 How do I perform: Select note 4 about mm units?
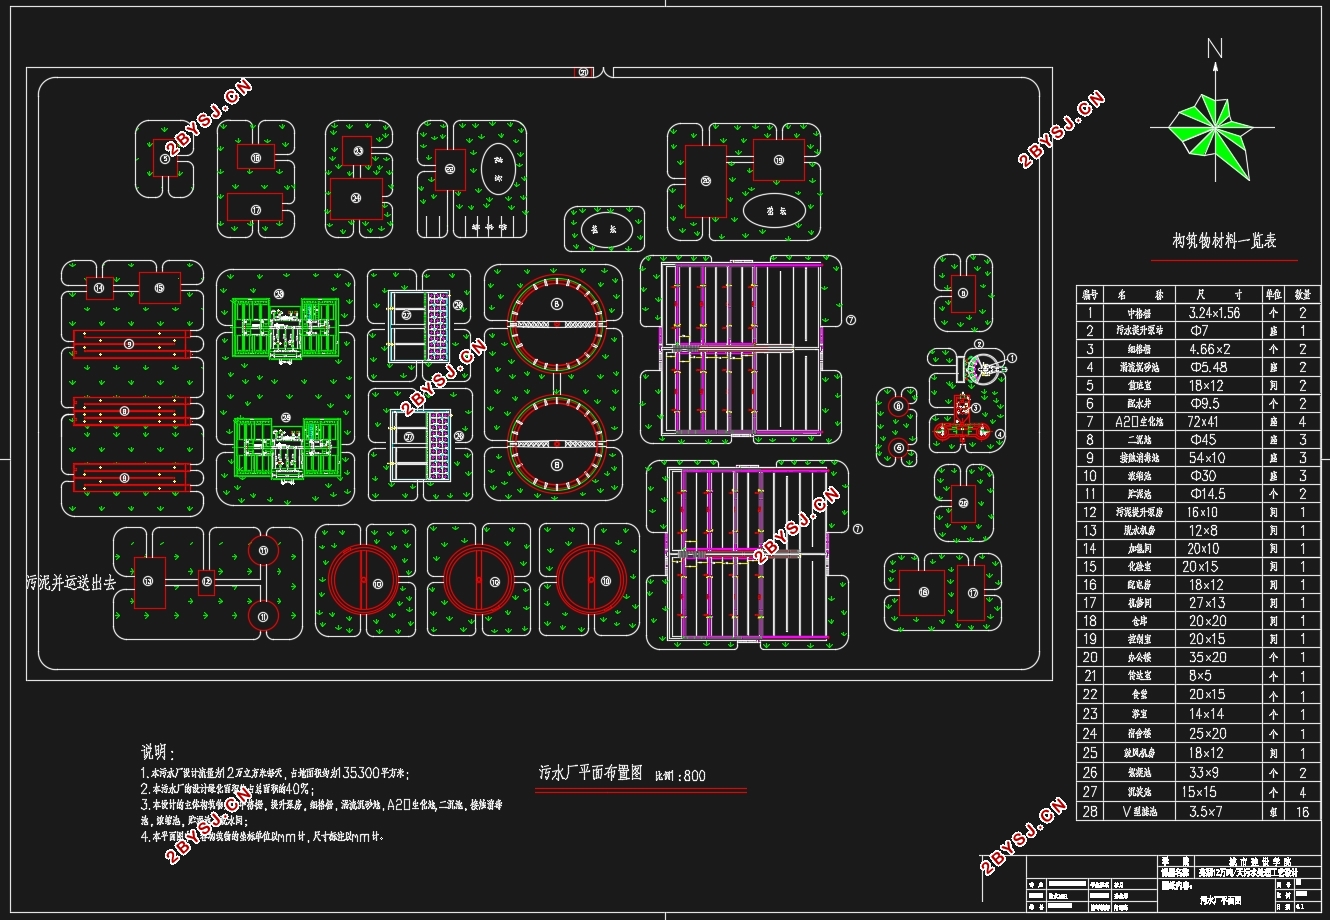coord(262,836)
